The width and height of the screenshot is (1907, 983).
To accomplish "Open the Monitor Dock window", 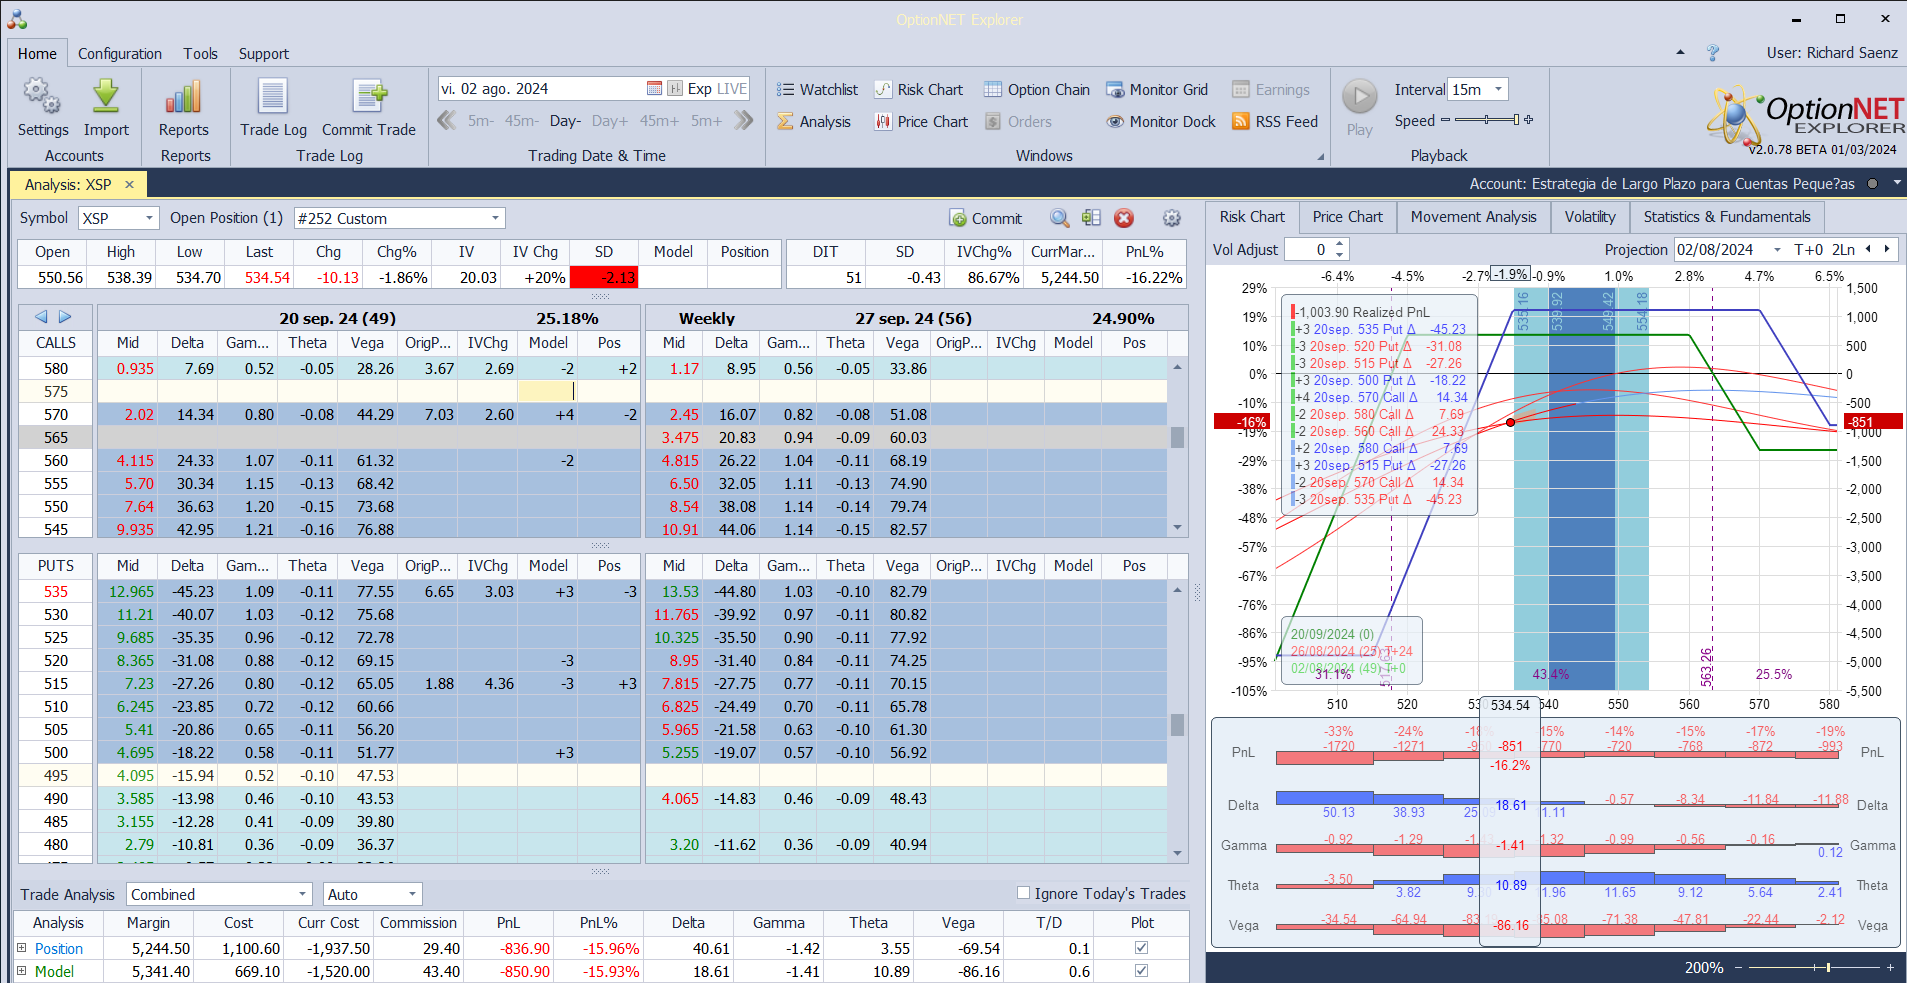I will tap(1161, 122).
